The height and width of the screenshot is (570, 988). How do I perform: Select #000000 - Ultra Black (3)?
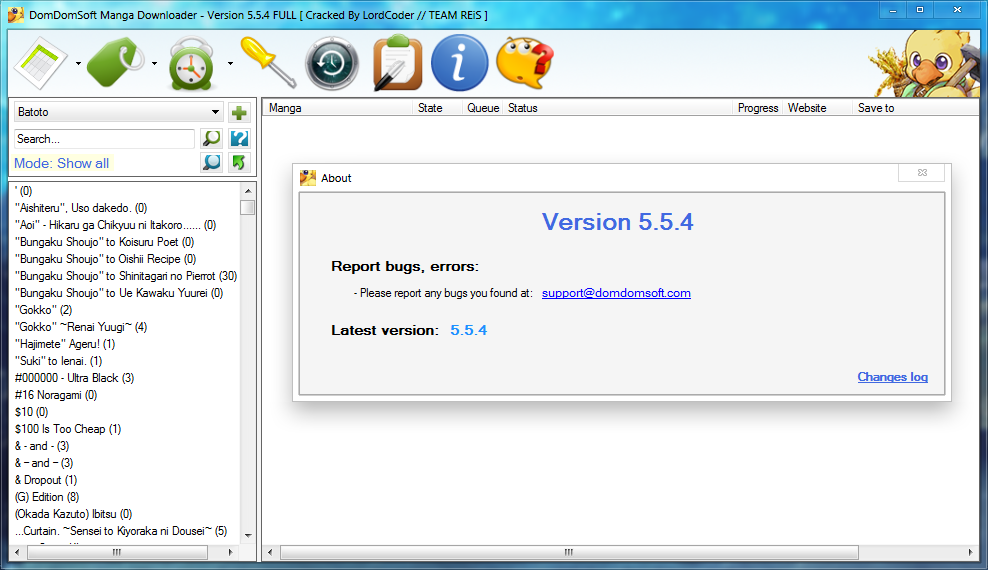[x=74, y=378]
